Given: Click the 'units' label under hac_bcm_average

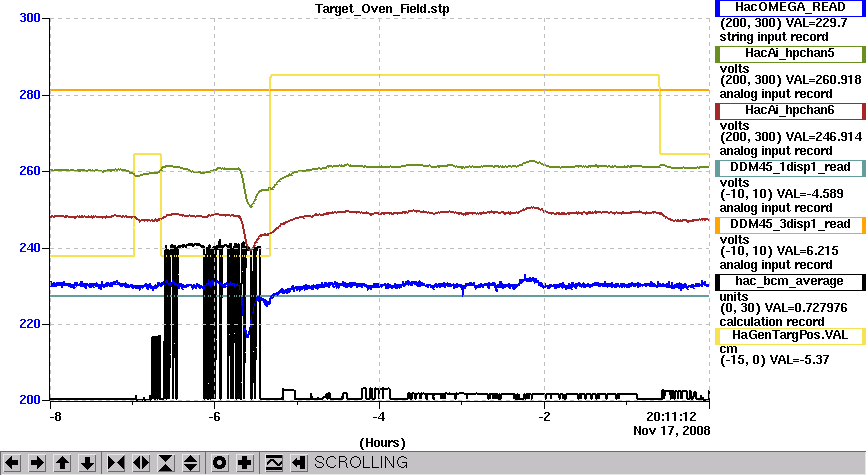Looking at the screenshot, I should (733, 297).
